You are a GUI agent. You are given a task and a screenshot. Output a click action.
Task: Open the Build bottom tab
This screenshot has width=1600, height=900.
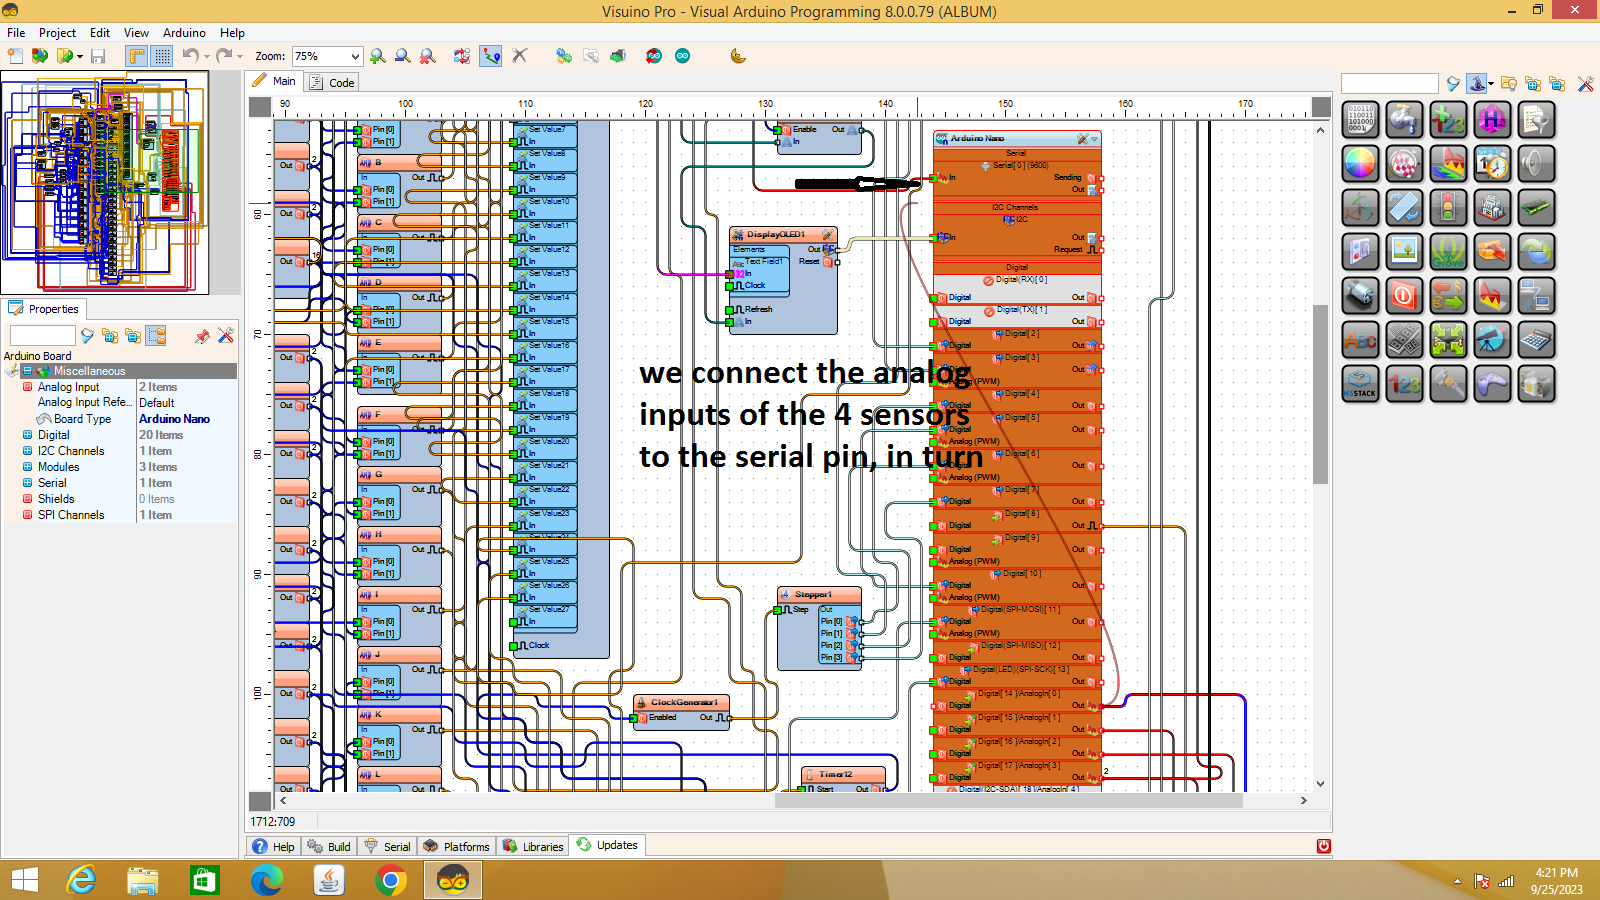(x=329, y=846)
